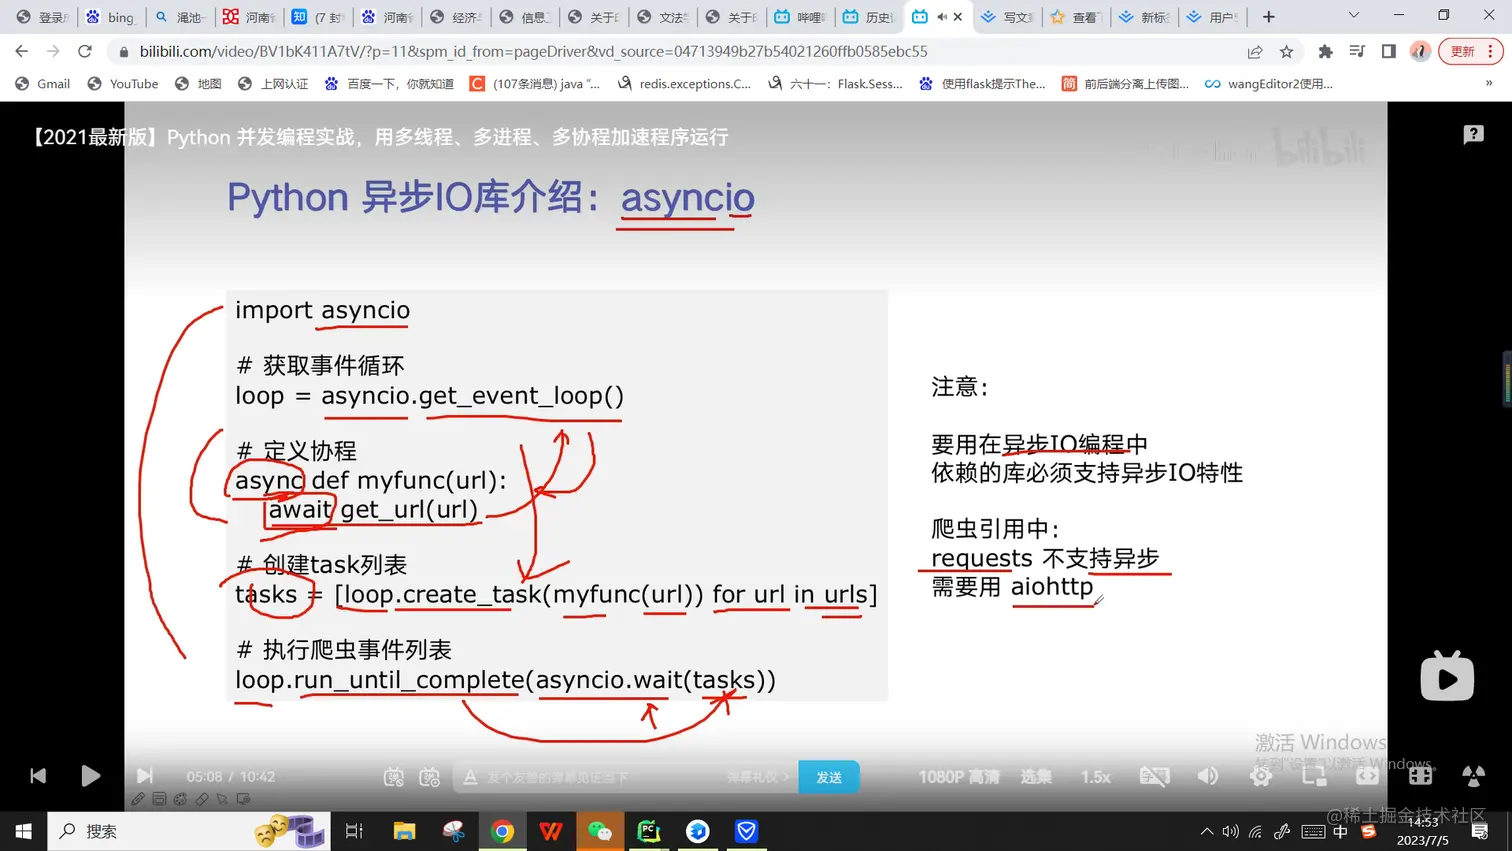Image resolution: width=1512 pixels, height=851 pixels.
Task: Switch to the 写文 tab
Action: tap(1007, 17)
